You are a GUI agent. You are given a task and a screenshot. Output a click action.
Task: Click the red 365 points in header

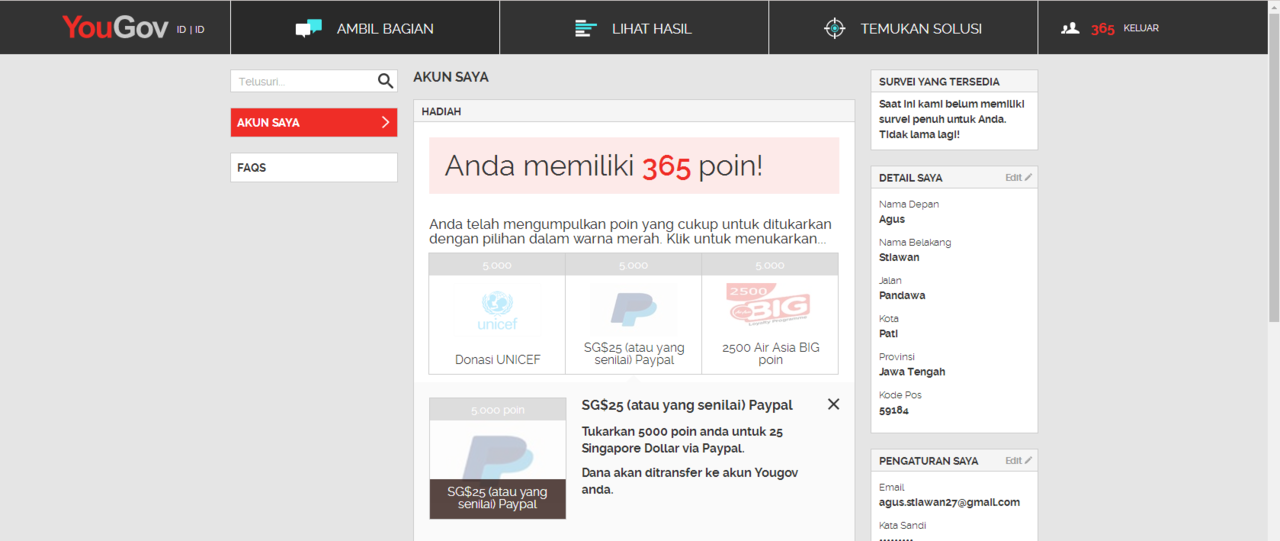[x=1103, y=29]
